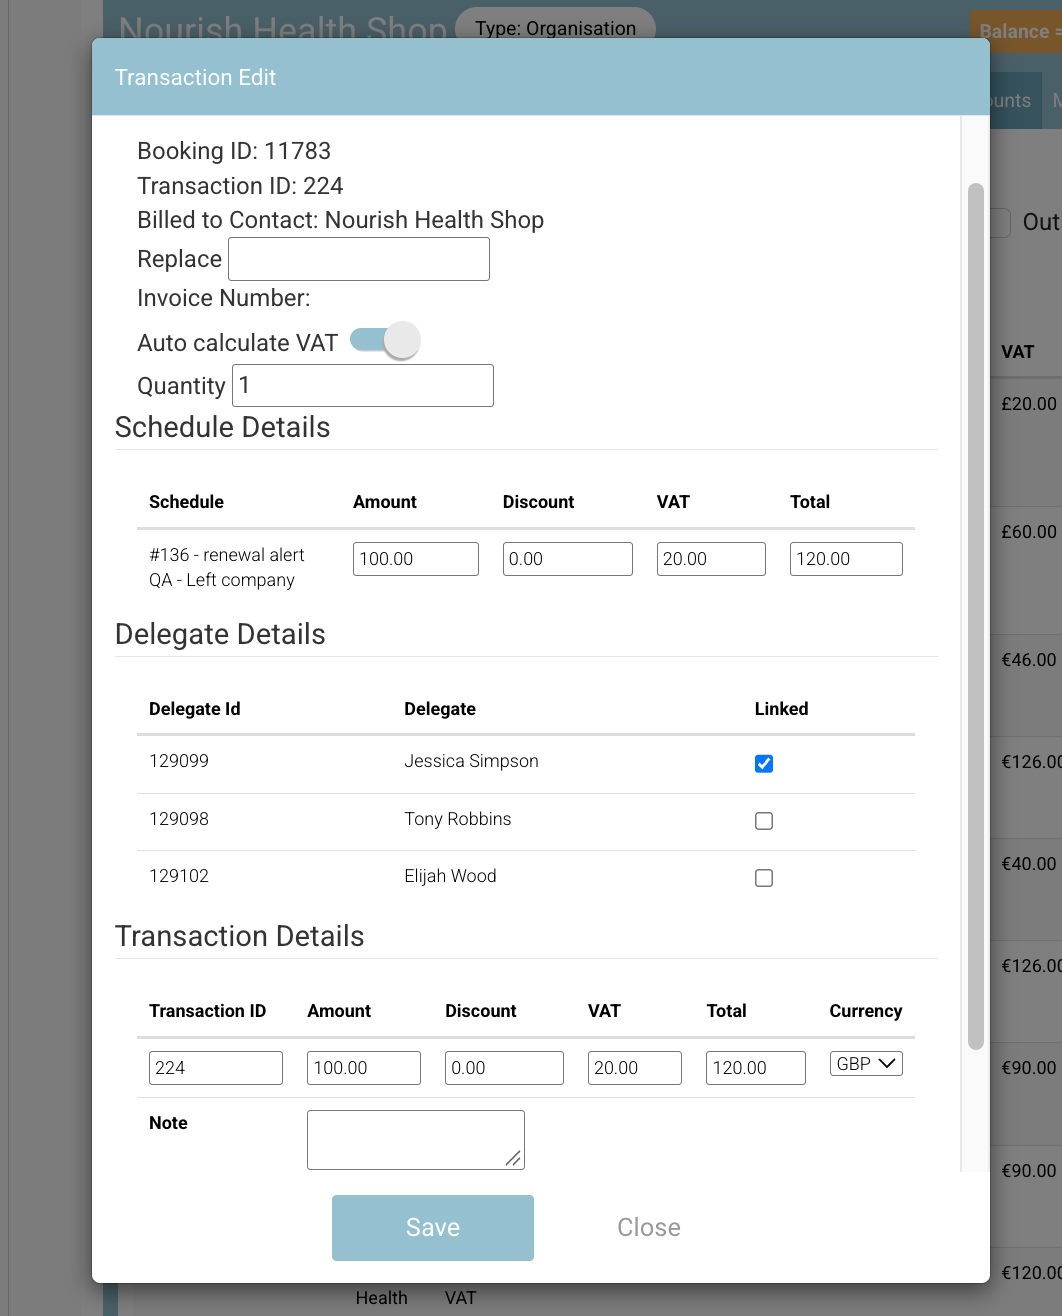Click delegate ID 129102
Viewport: 1062px width, 1316px height.
[x=179, y=876]
